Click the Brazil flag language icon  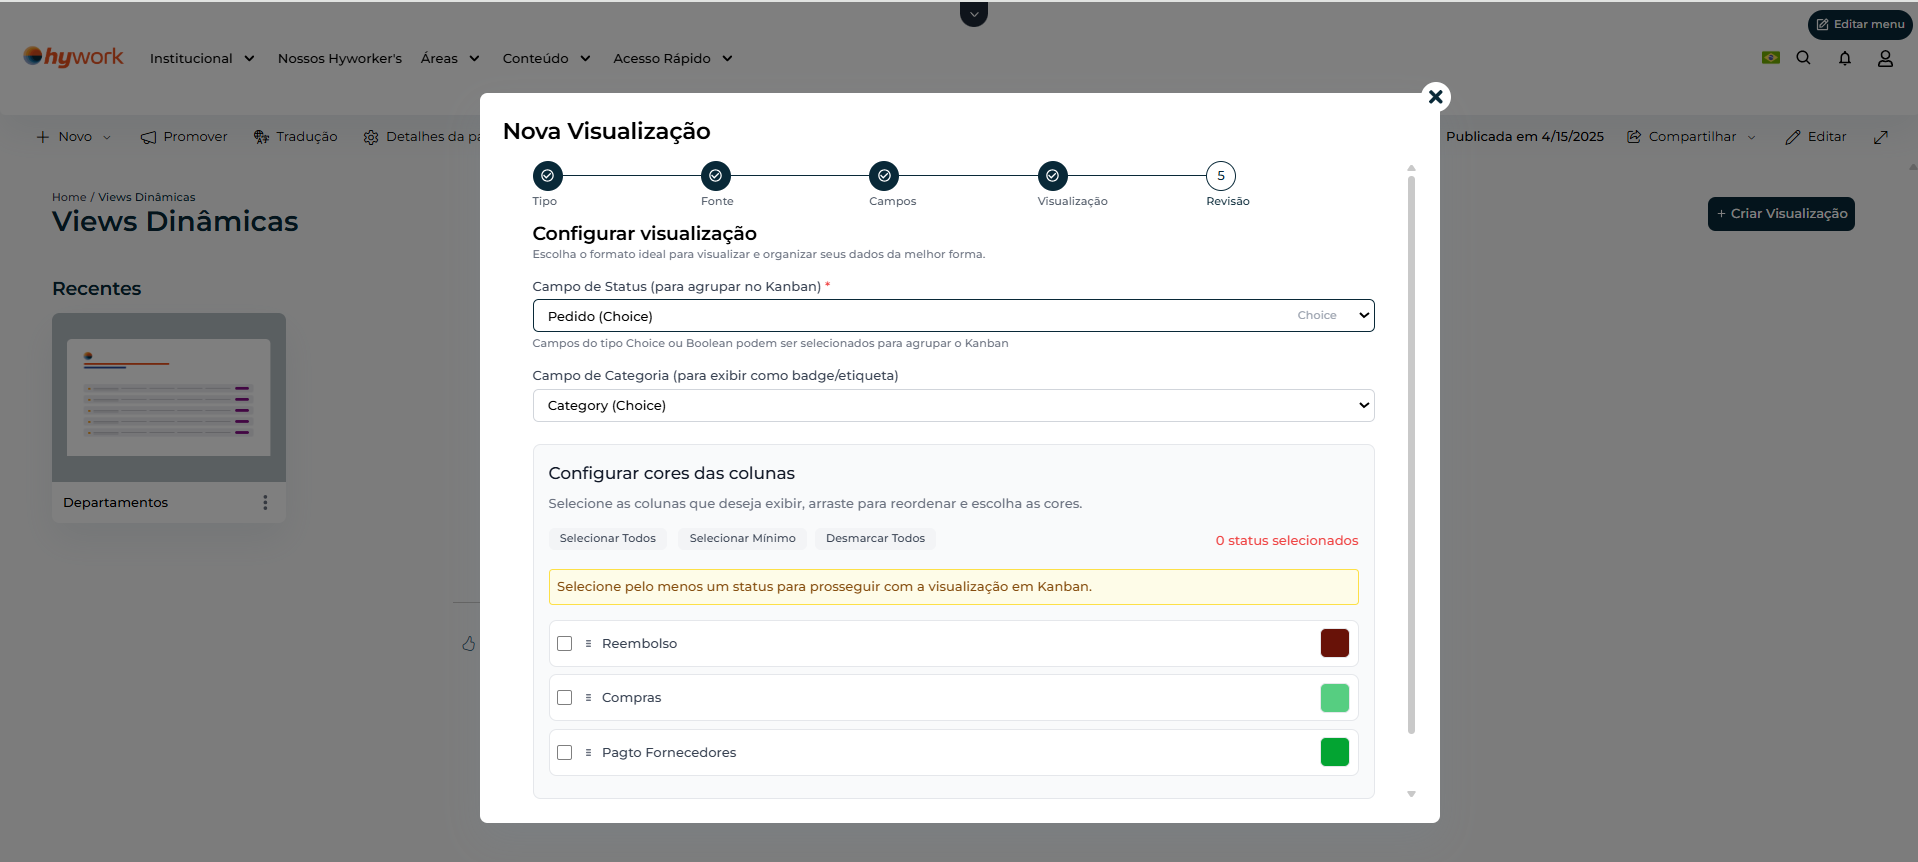[1770, 58]
